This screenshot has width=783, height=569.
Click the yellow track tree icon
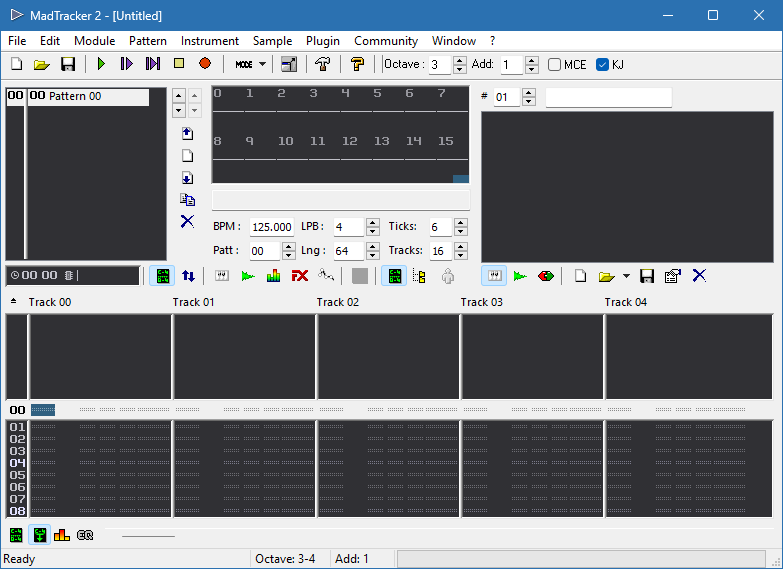click(x=419, y=276)
